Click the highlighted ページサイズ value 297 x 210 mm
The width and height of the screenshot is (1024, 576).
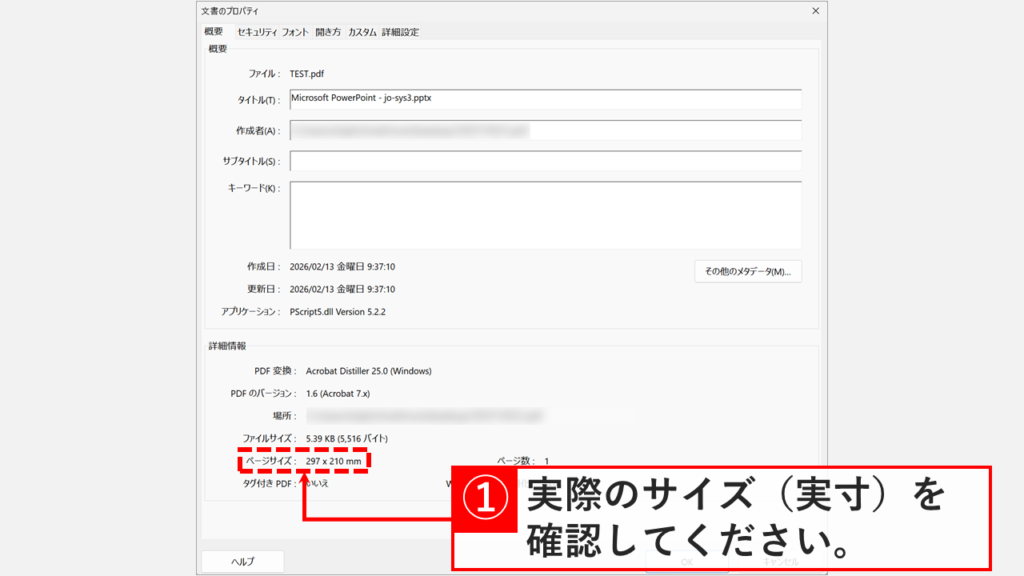tap(332, 460)
